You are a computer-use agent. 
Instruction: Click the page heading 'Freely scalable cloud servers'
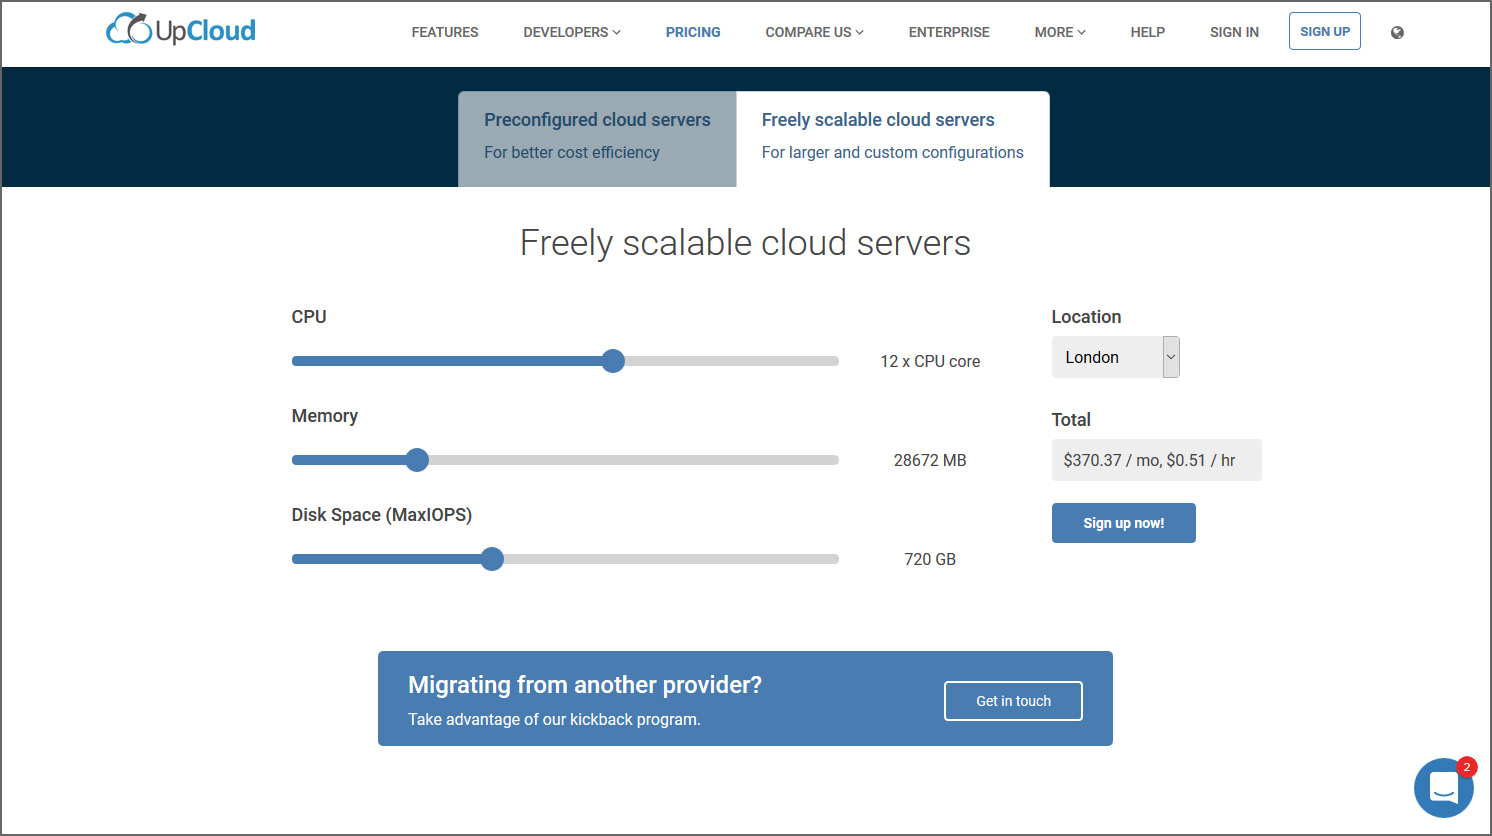pyautogui.click(x=745, y=243)
